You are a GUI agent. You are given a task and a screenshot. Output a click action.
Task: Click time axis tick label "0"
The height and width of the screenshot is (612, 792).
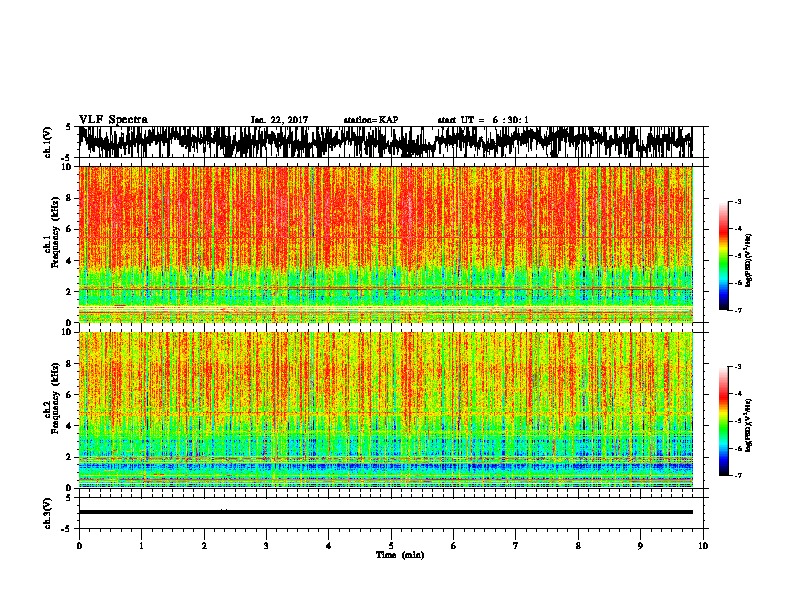tap(79, 546)
